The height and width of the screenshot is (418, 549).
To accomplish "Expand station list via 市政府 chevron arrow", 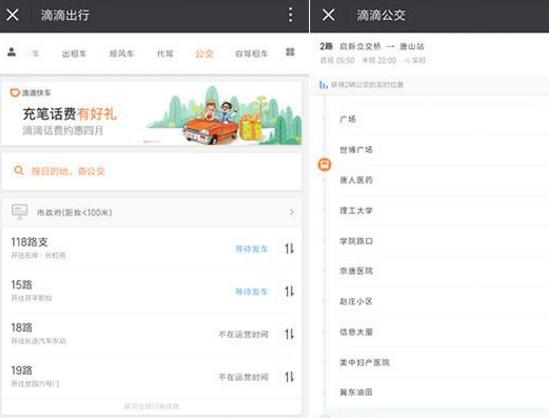I will [x=292, y=212].
